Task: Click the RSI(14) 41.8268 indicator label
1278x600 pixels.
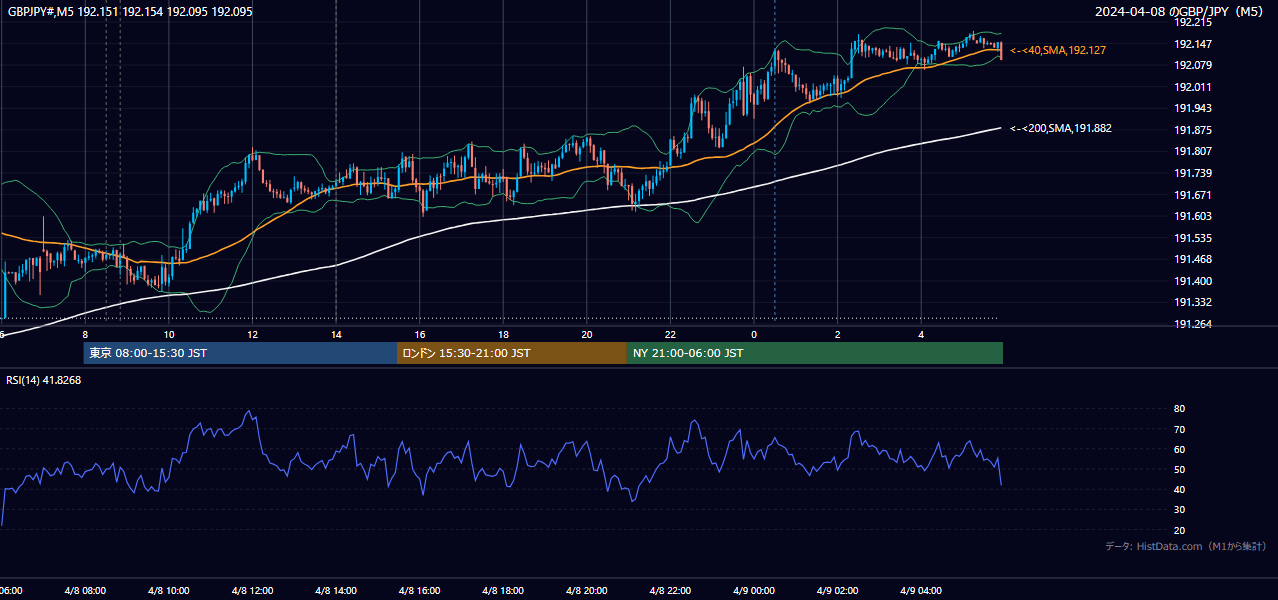Action: click(x=44, y=380)
